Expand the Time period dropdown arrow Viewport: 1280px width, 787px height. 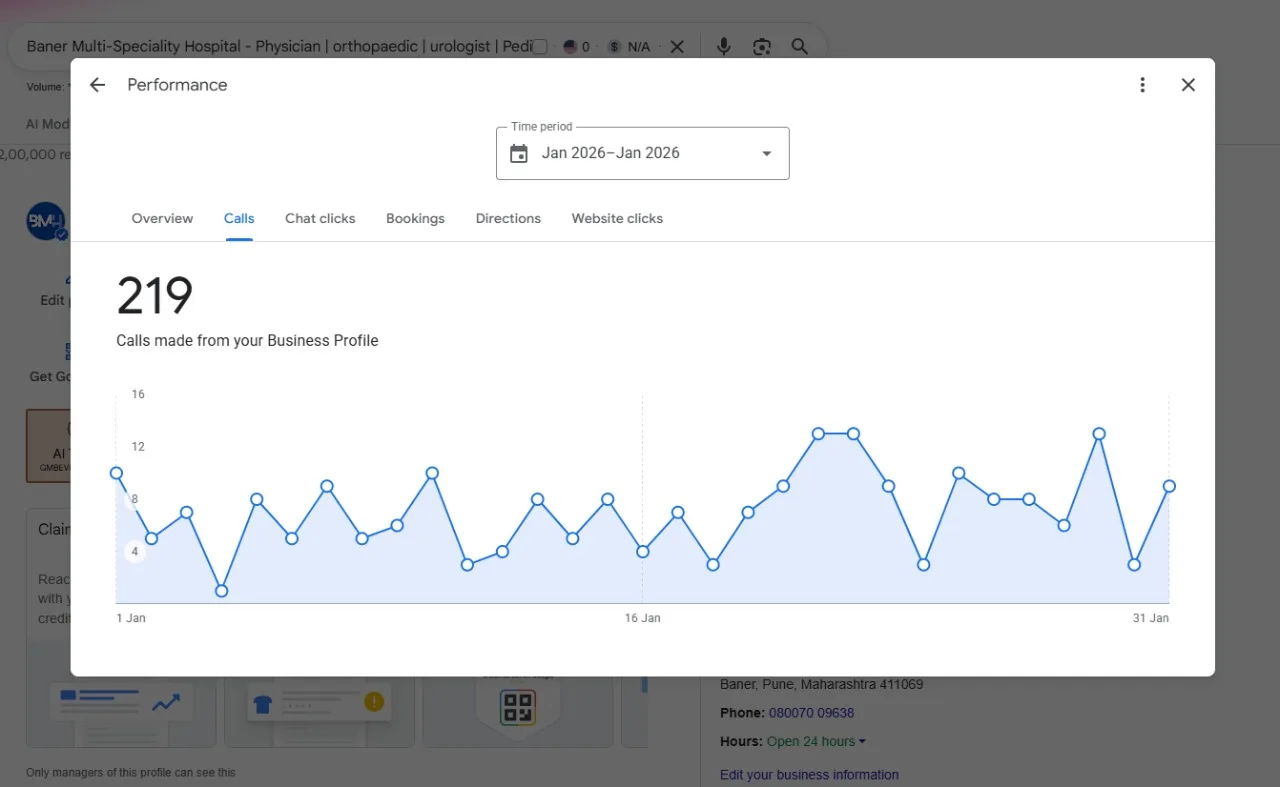click(767, 153)
